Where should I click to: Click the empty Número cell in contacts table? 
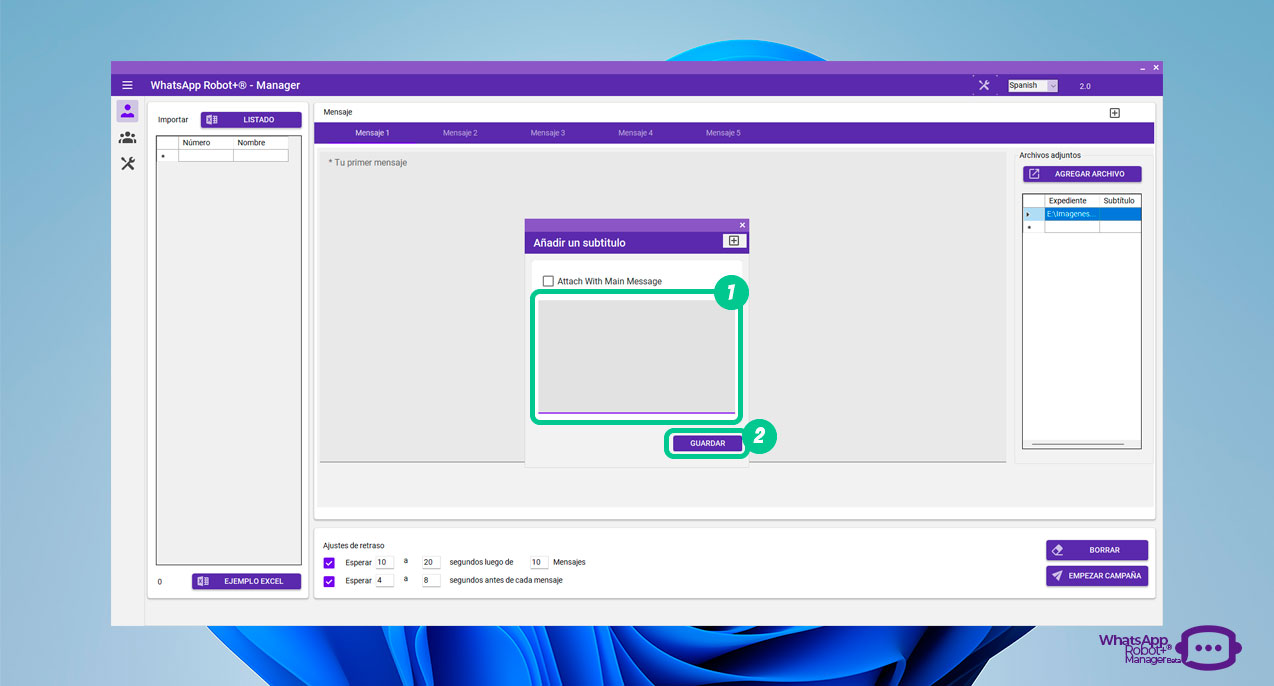pos(206,156)
